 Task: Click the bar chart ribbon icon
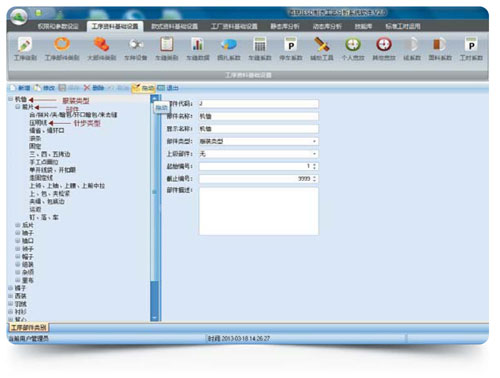197,44
